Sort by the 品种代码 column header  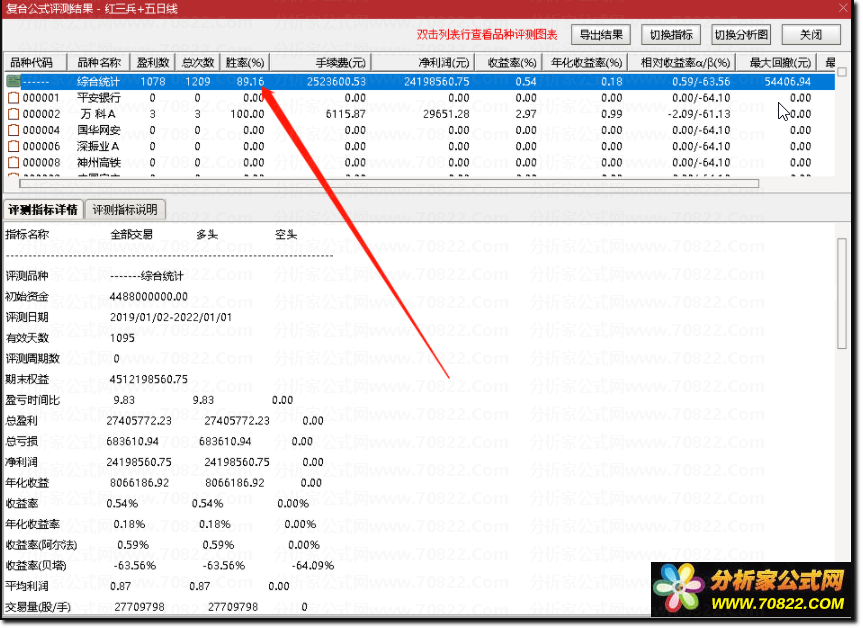35,62
